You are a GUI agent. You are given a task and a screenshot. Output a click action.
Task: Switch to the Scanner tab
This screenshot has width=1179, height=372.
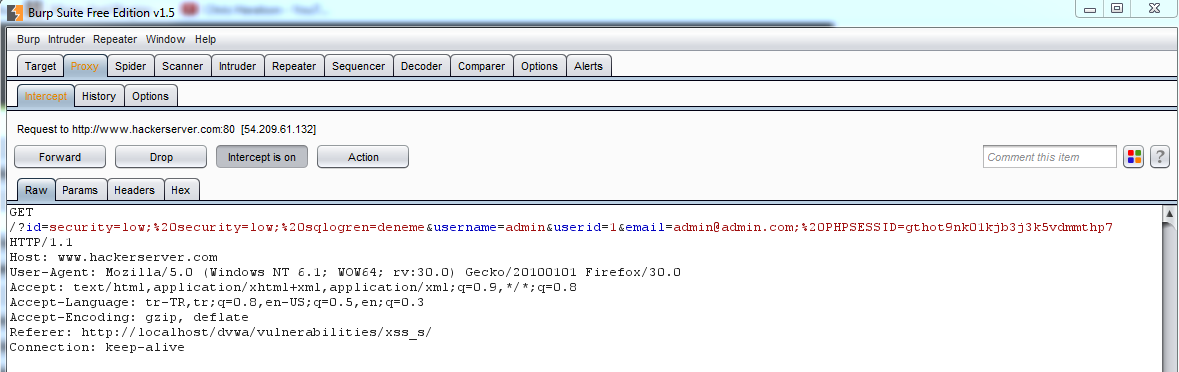183,66
